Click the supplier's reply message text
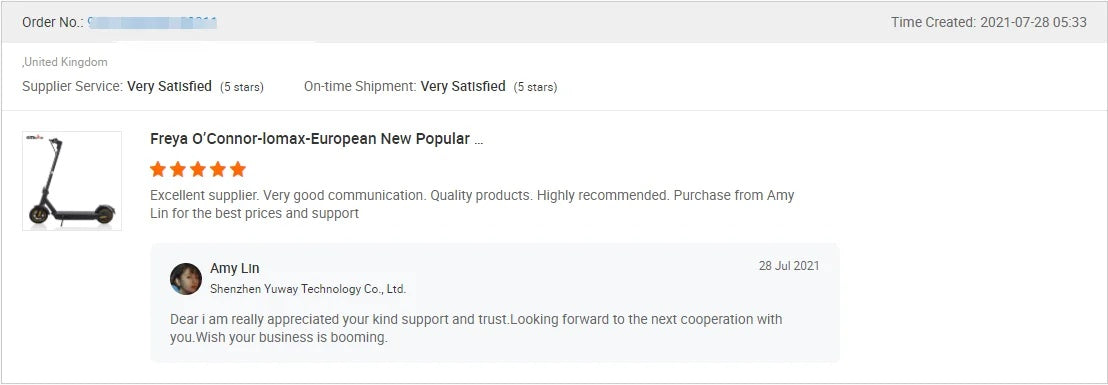 (476, 328)
